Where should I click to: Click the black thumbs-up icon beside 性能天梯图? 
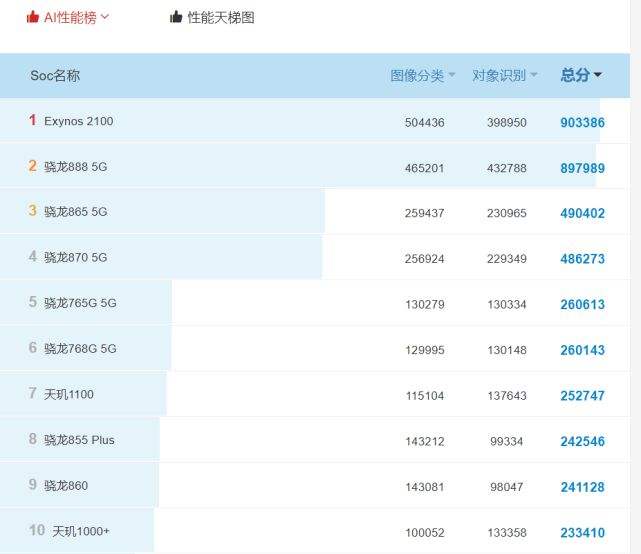[176, 17]
